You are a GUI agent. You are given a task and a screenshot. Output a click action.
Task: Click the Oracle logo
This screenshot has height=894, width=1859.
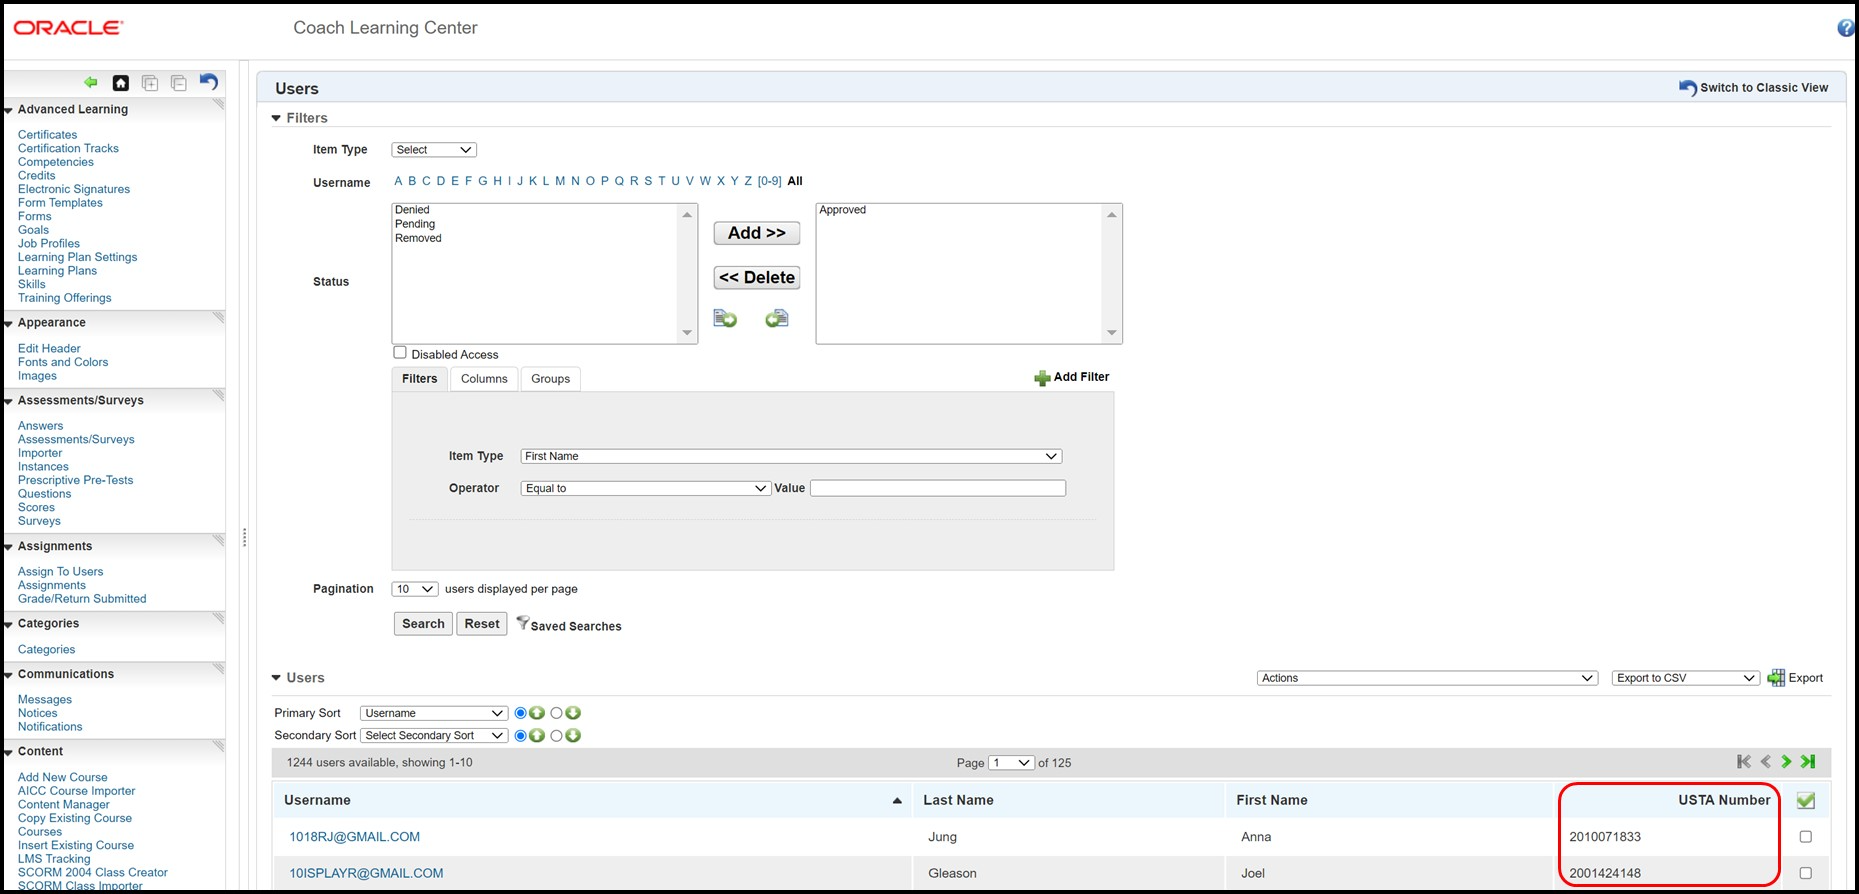[x=68, y=28]
